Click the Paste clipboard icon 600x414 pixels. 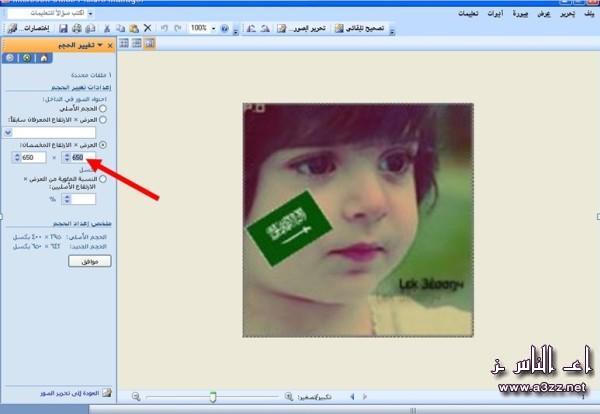point(134,28)
